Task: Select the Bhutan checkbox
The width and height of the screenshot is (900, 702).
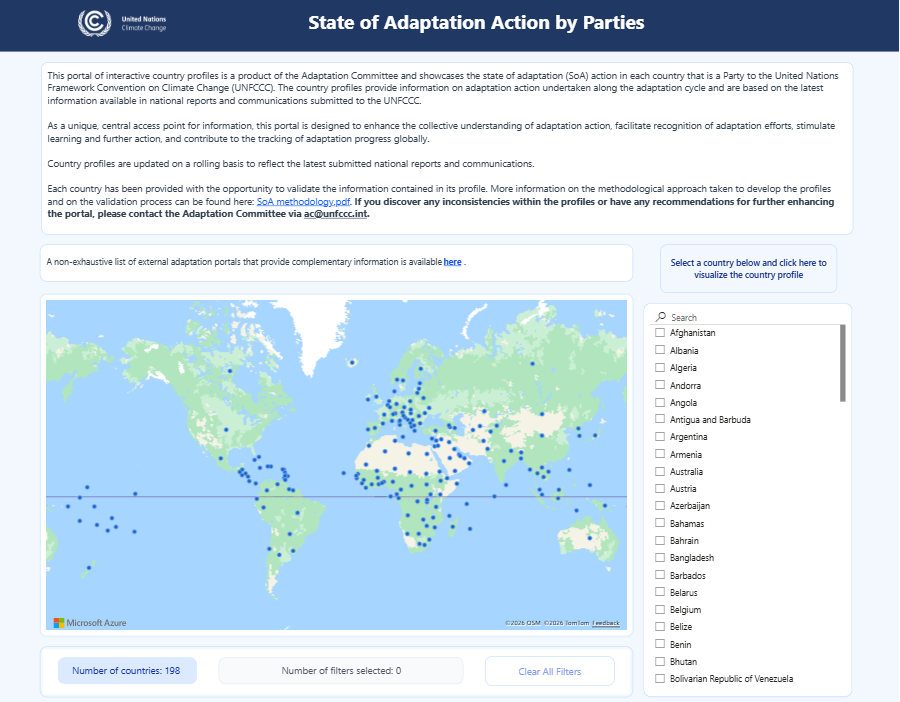Action: [x=660, y=662]
